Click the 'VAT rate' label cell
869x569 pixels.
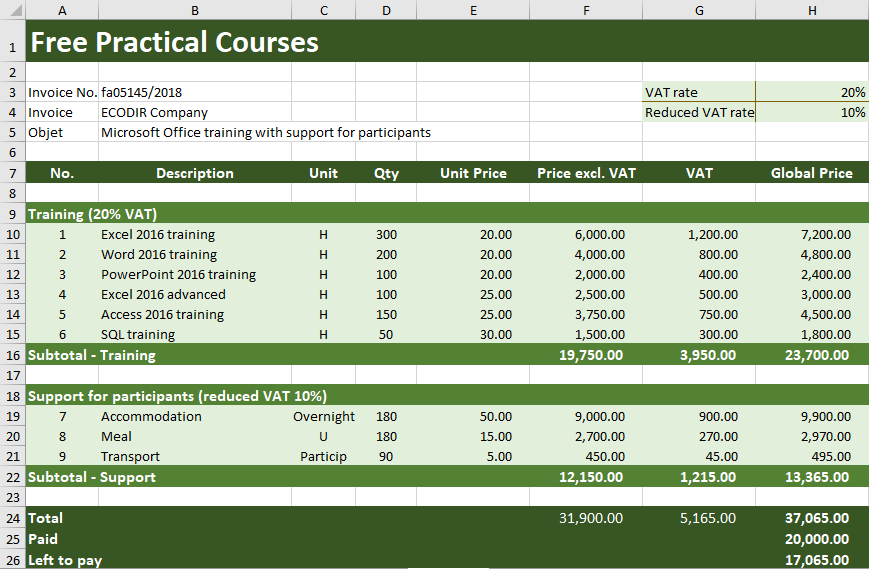point(699,92)
